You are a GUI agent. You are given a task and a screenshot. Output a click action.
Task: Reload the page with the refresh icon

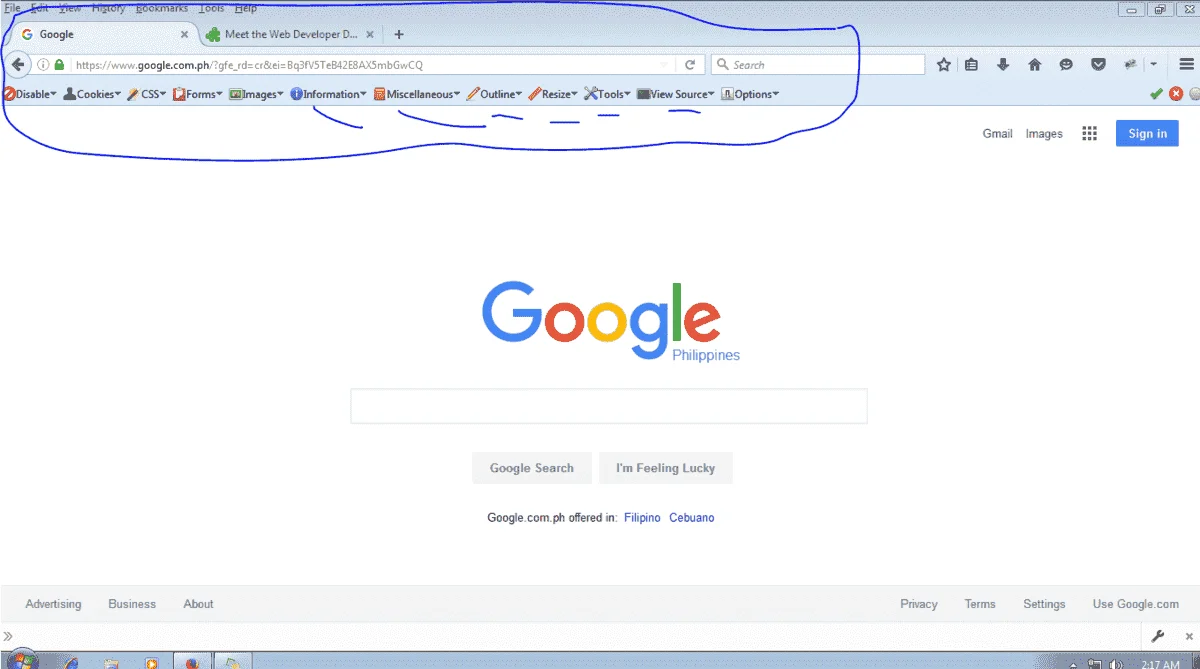(x=689, y=65)
